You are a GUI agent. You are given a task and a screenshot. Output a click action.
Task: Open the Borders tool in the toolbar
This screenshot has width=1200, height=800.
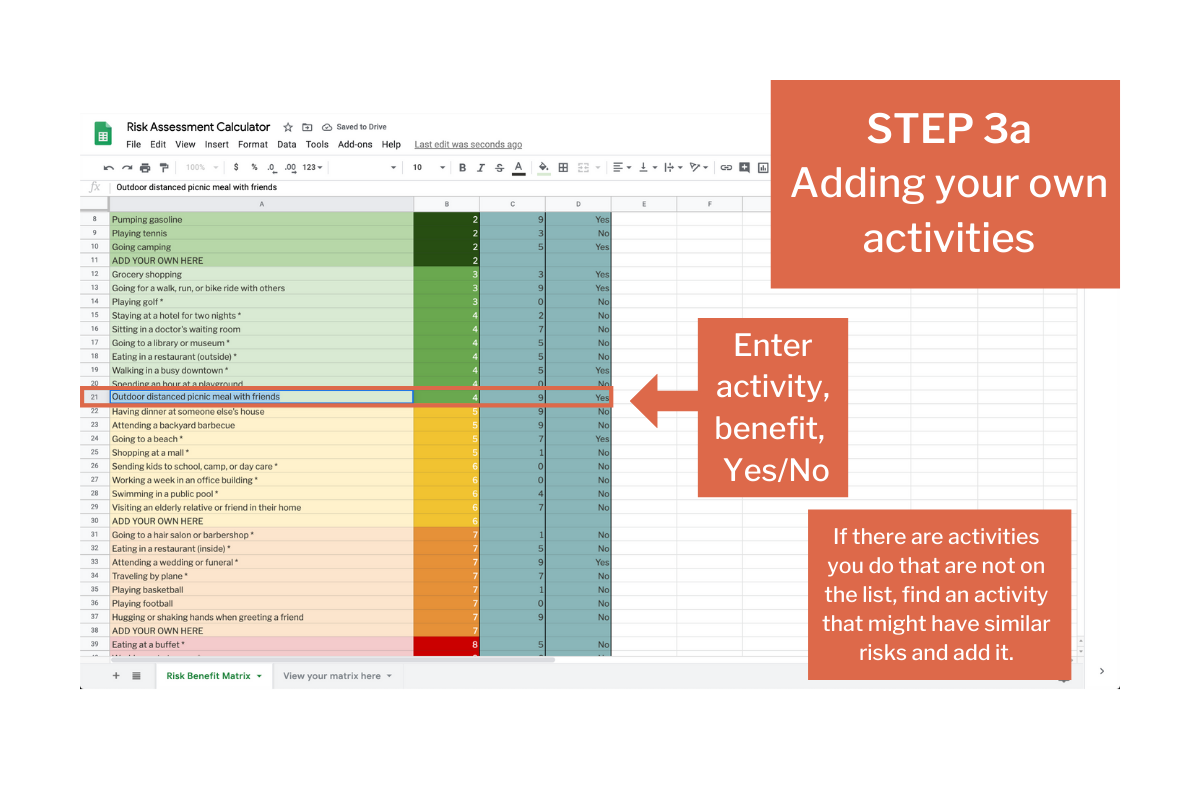pyautogui.click(x=563, y=168)
